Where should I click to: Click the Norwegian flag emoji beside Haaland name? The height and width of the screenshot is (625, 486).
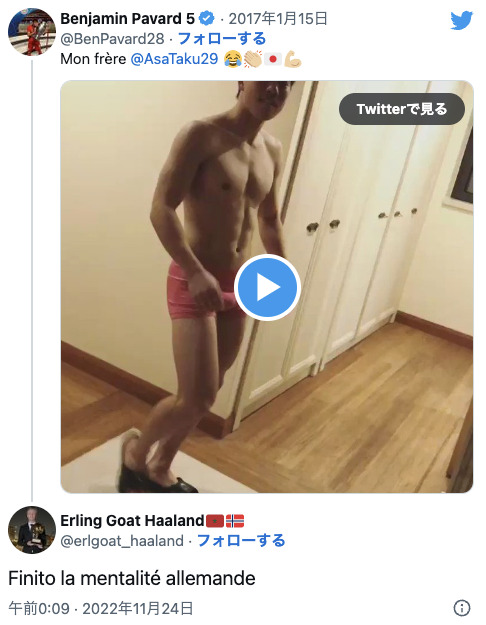(235, 521)
